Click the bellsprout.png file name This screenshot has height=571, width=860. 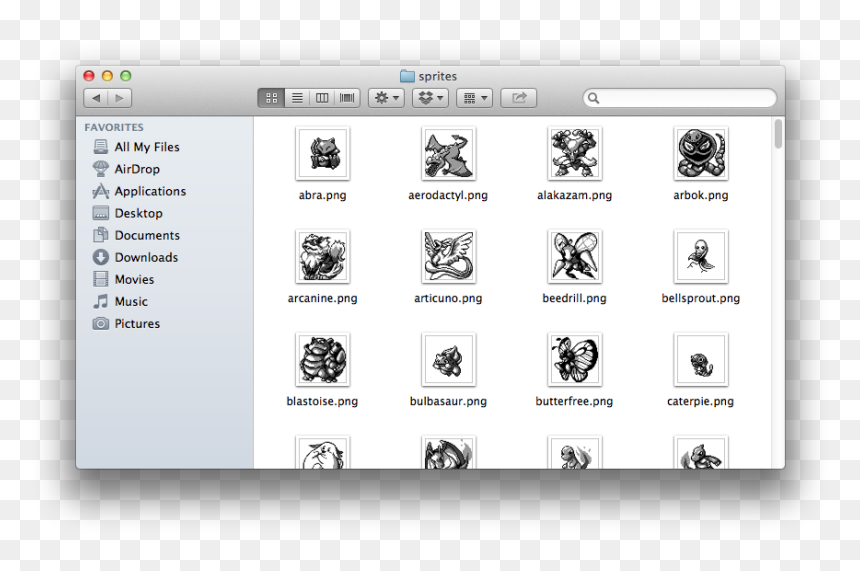701,298
